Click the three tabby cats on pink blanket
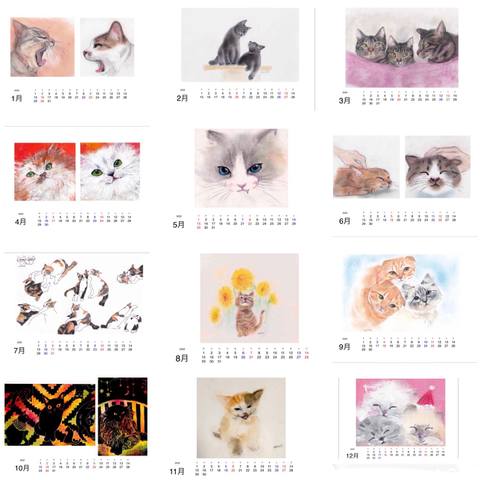Image resolution: width=480 pixels, height=480 pixels. (x=402, y=48)
